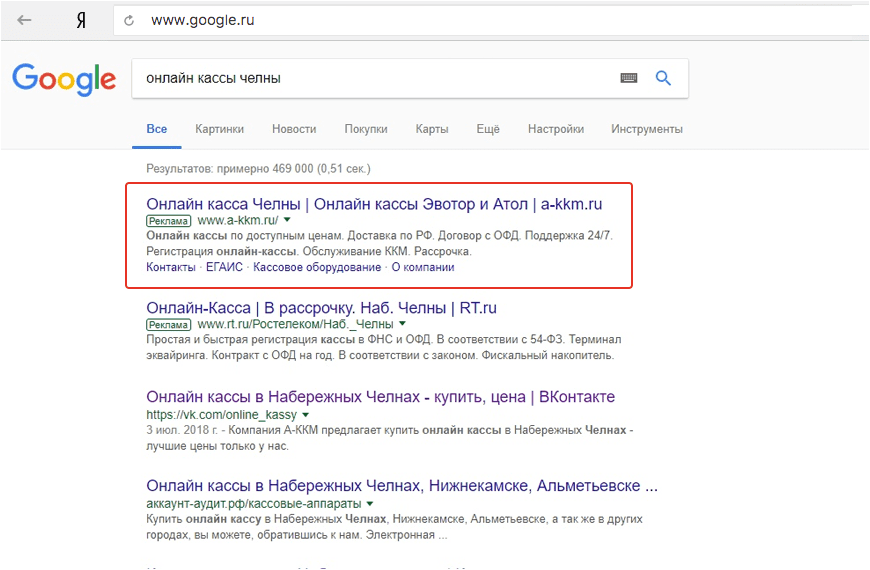Open the a-kkm.ru ad result title

(x=374, y=204)
